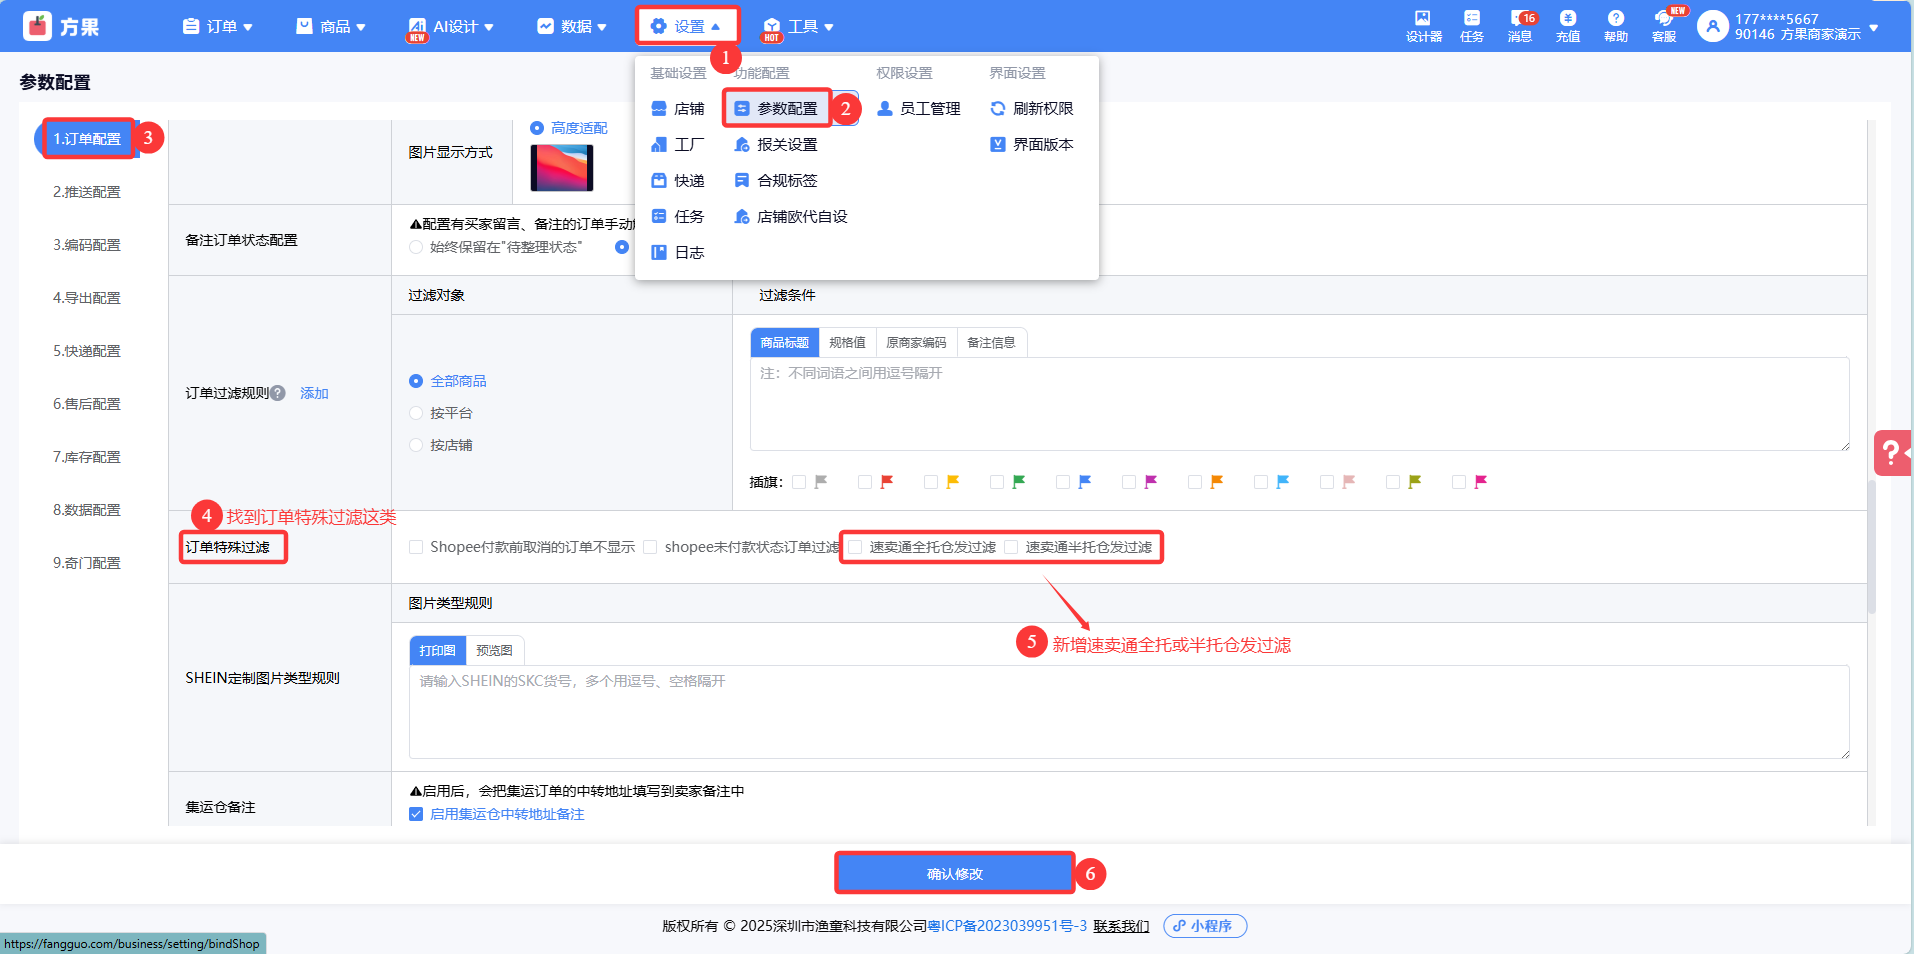Screen dimensions: 1914x954
Task: Click the user avatar icon
Action: tap(1713, 26)
